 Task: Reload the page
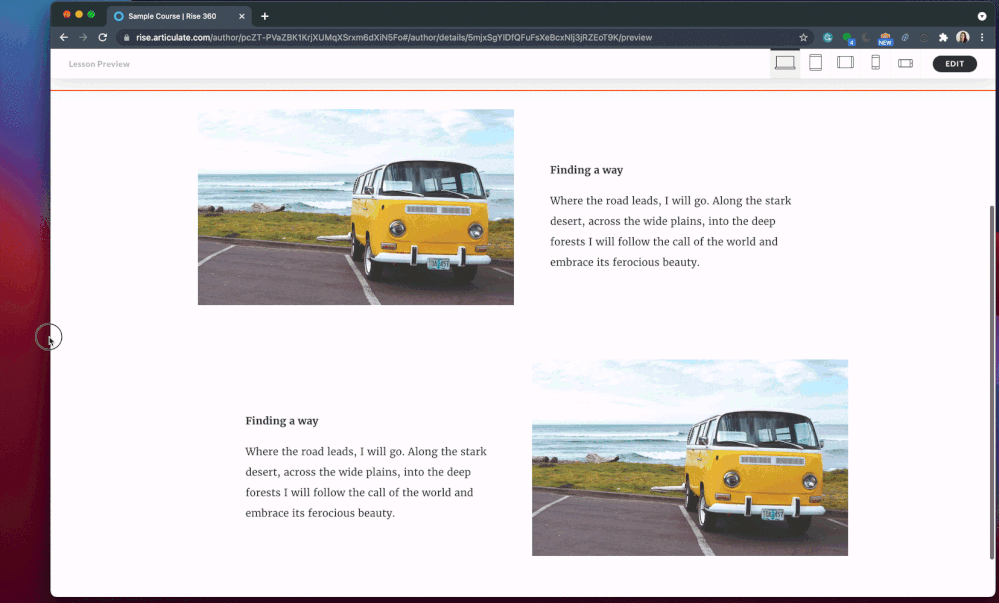(102, 37)
